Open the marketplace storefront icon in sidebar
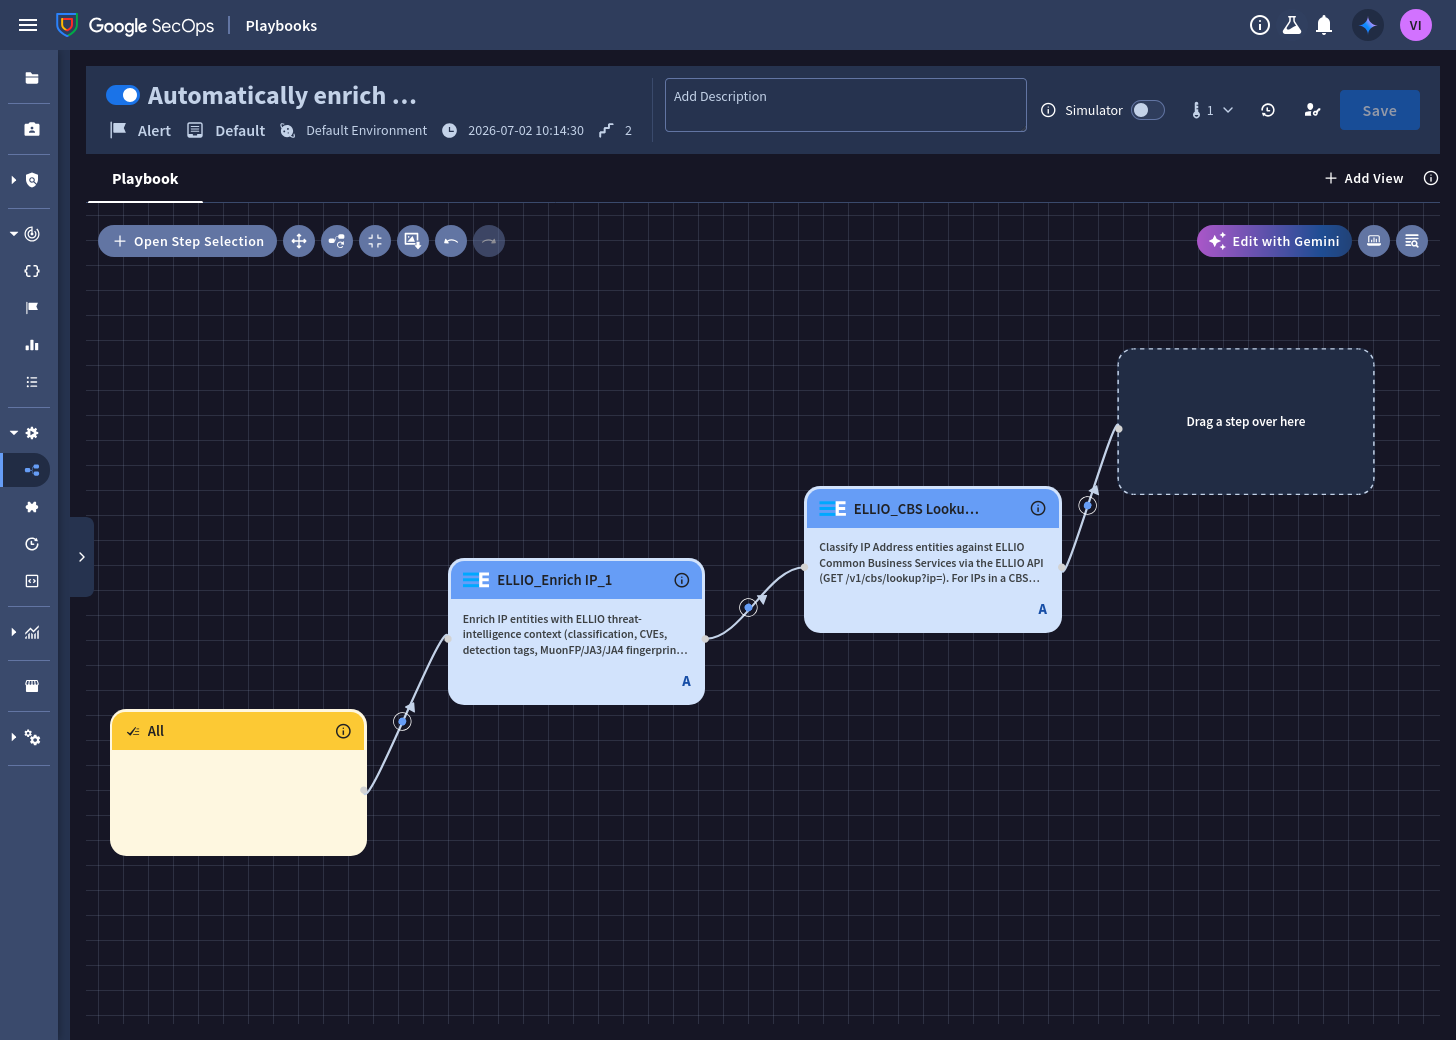The width and height of the screenshot is (1456, 1040). coord(32,686)
